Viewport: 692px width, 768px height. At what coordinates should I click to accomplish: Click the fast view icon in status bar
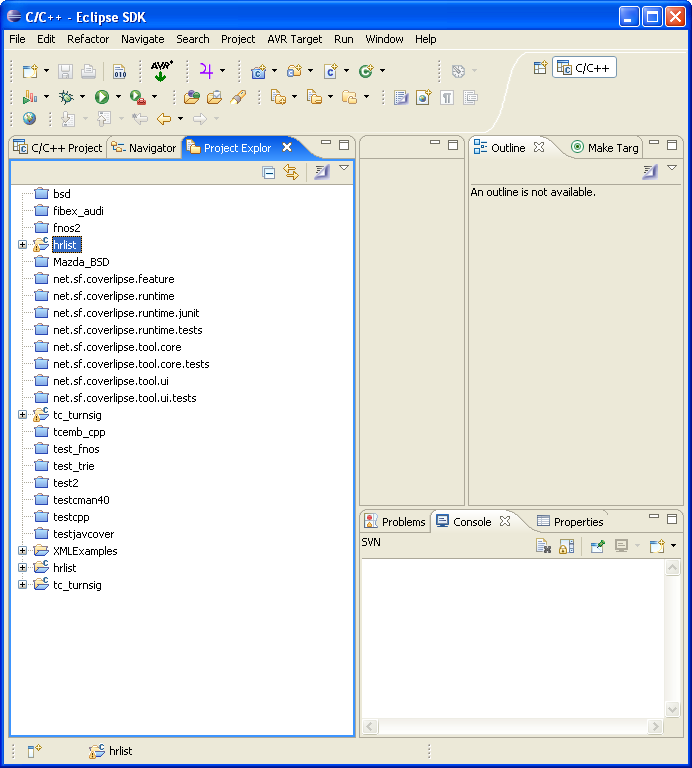34,750
